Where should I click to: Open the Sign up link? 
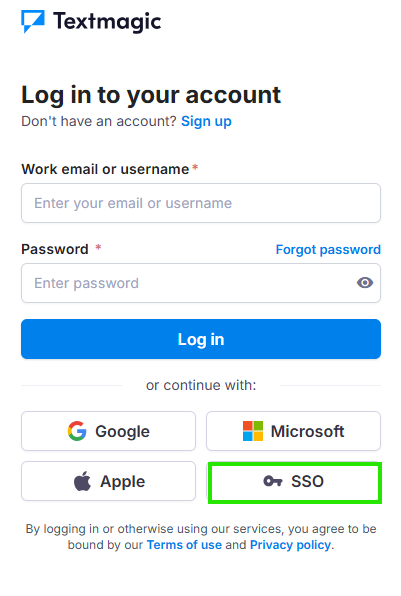[x=206, y=122]
